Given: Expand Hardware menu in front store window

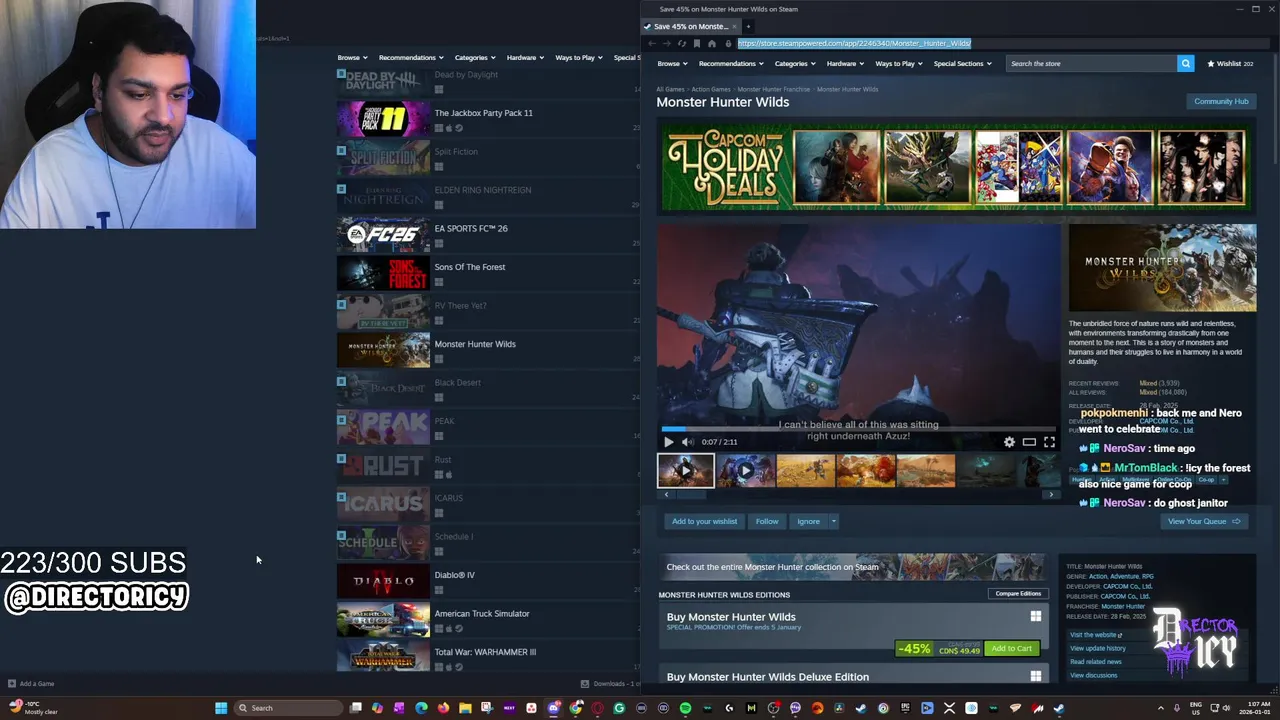Looking at the screenshot, I should tap(845, 63).
